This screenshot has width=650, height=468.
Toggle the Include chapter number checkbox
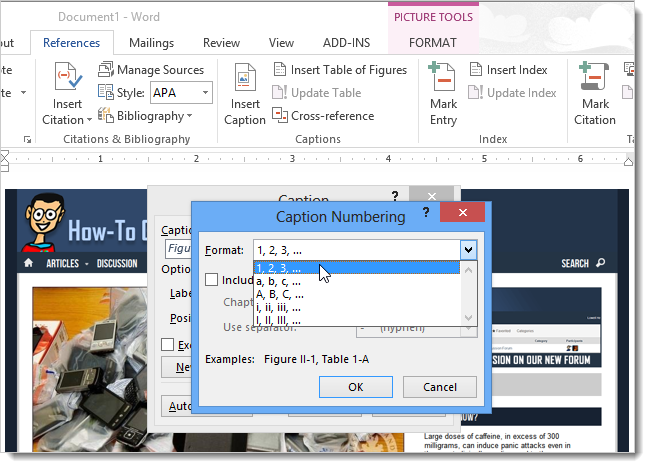tap(211, 280)
